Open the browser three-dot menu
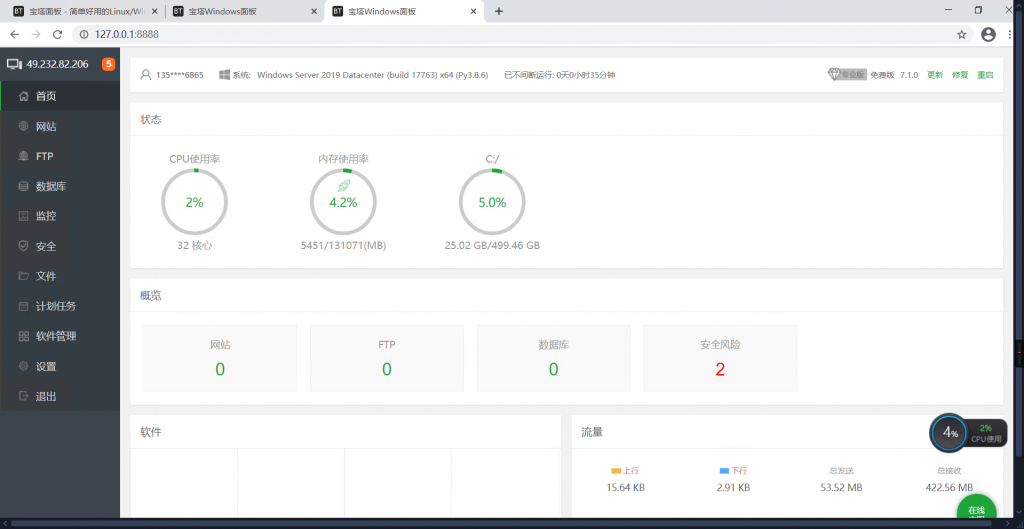This screenshot has height=529, width=1024. coord(1010,35)
